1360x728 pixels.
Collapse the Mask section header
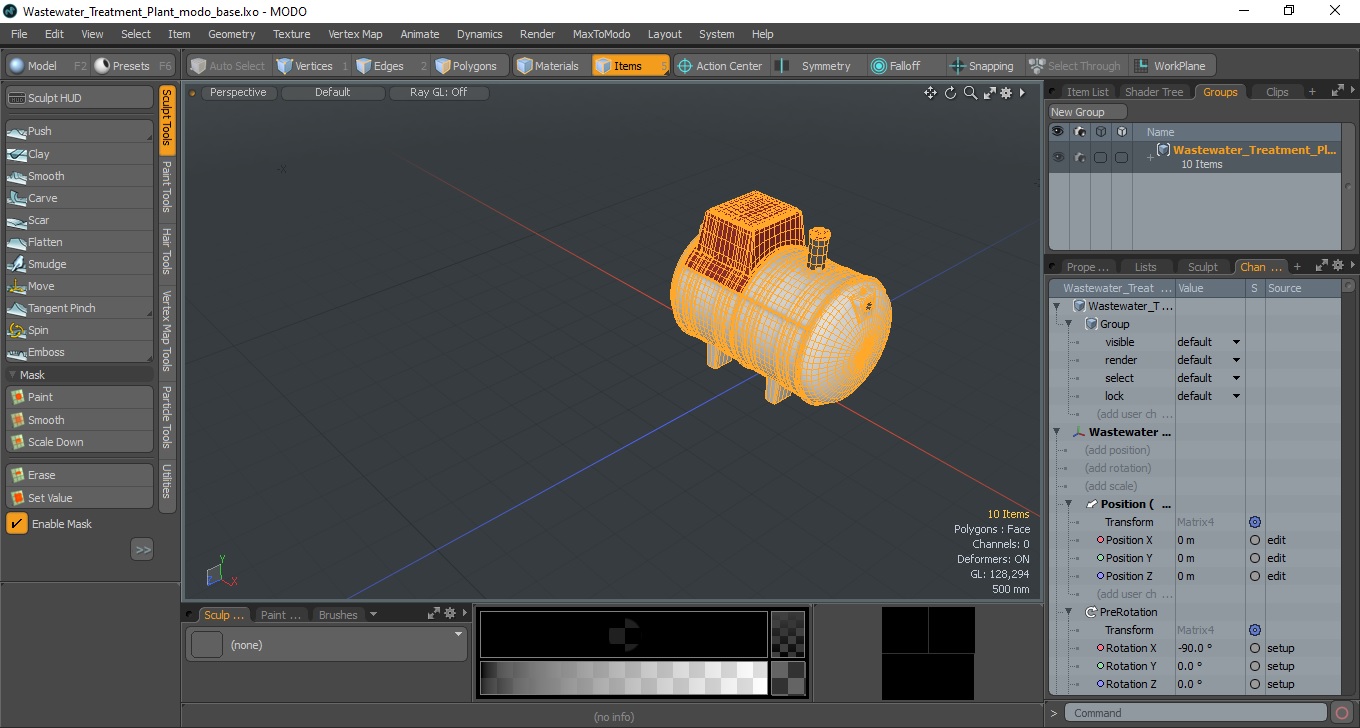(79, 375)
